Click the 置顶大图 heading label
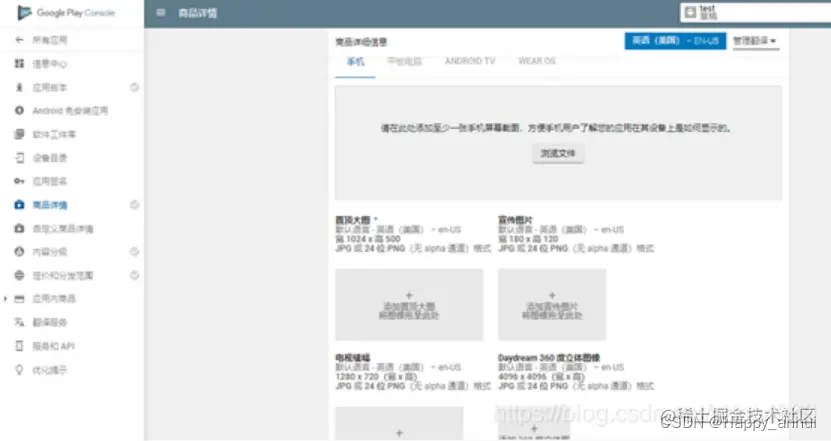This screenshot has width=831, height=441. coord(352,220)
